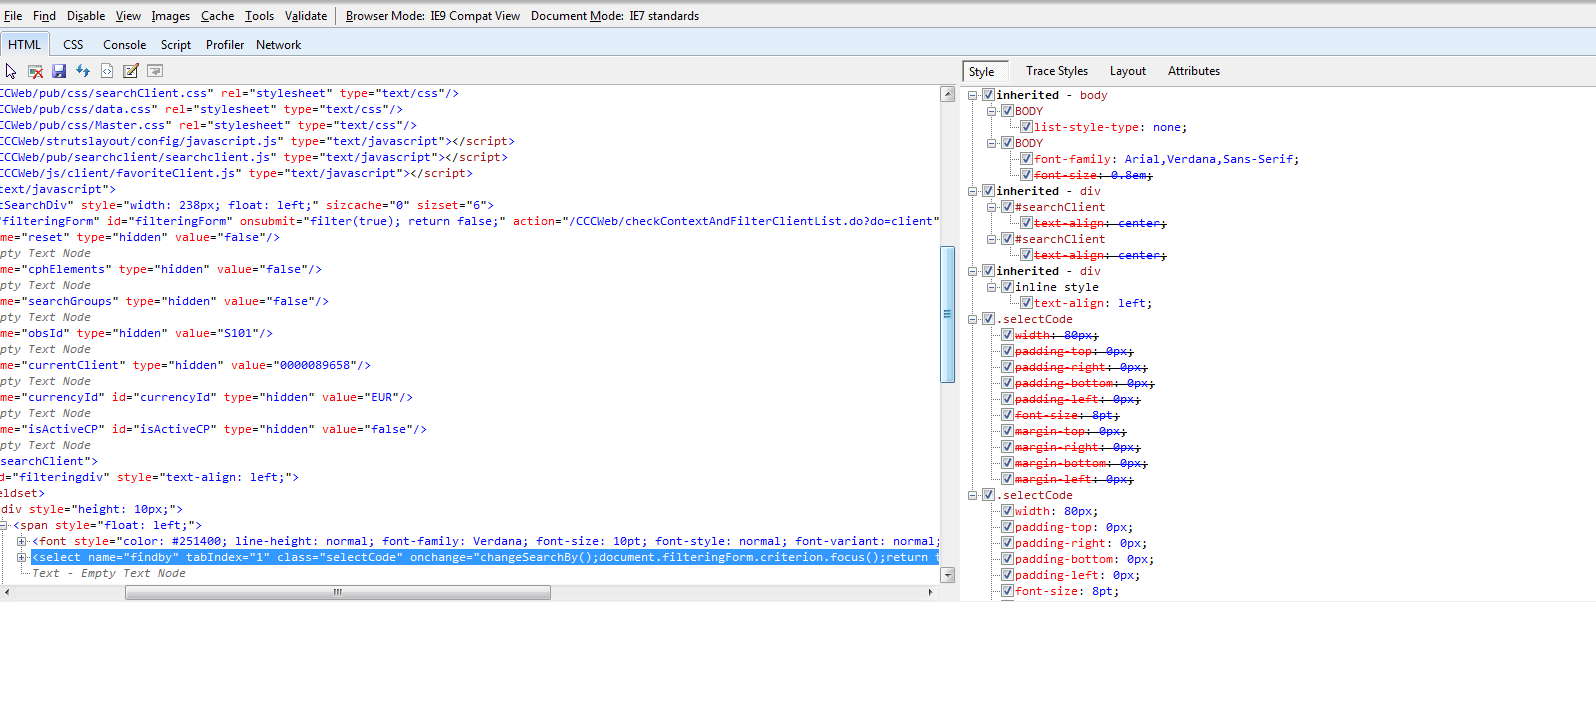The width and height of the screenshot is (1596, 720).
Task: Switch to the Console tab
Action: [x=124, y=45]
